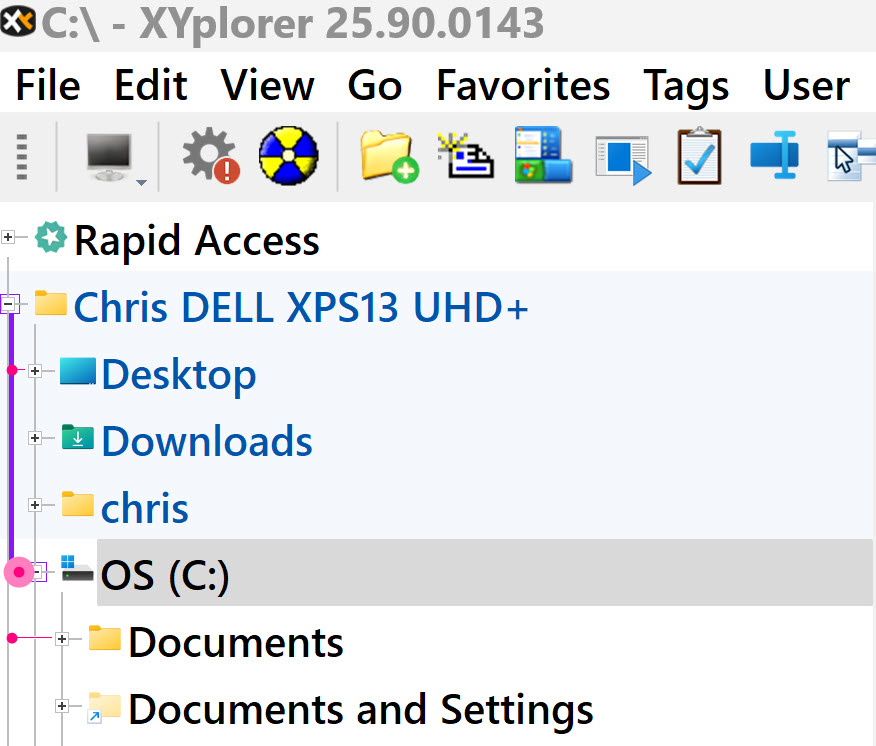Image resolution: width=876 pixels, height=746 pixels.
Task: Expand the Documents and Settings node
Action: (x=62, y=706)
